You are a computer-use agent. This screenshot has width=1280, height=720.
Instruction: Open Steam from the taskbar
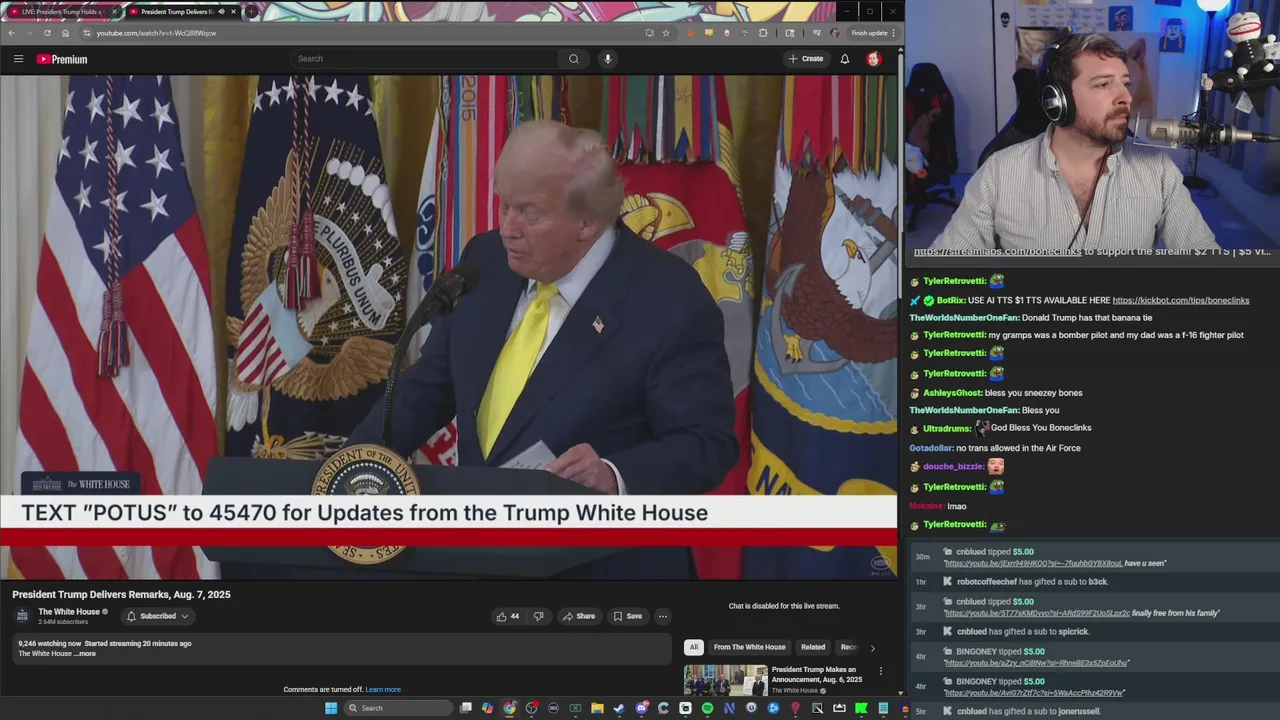[x=619, y=708]
